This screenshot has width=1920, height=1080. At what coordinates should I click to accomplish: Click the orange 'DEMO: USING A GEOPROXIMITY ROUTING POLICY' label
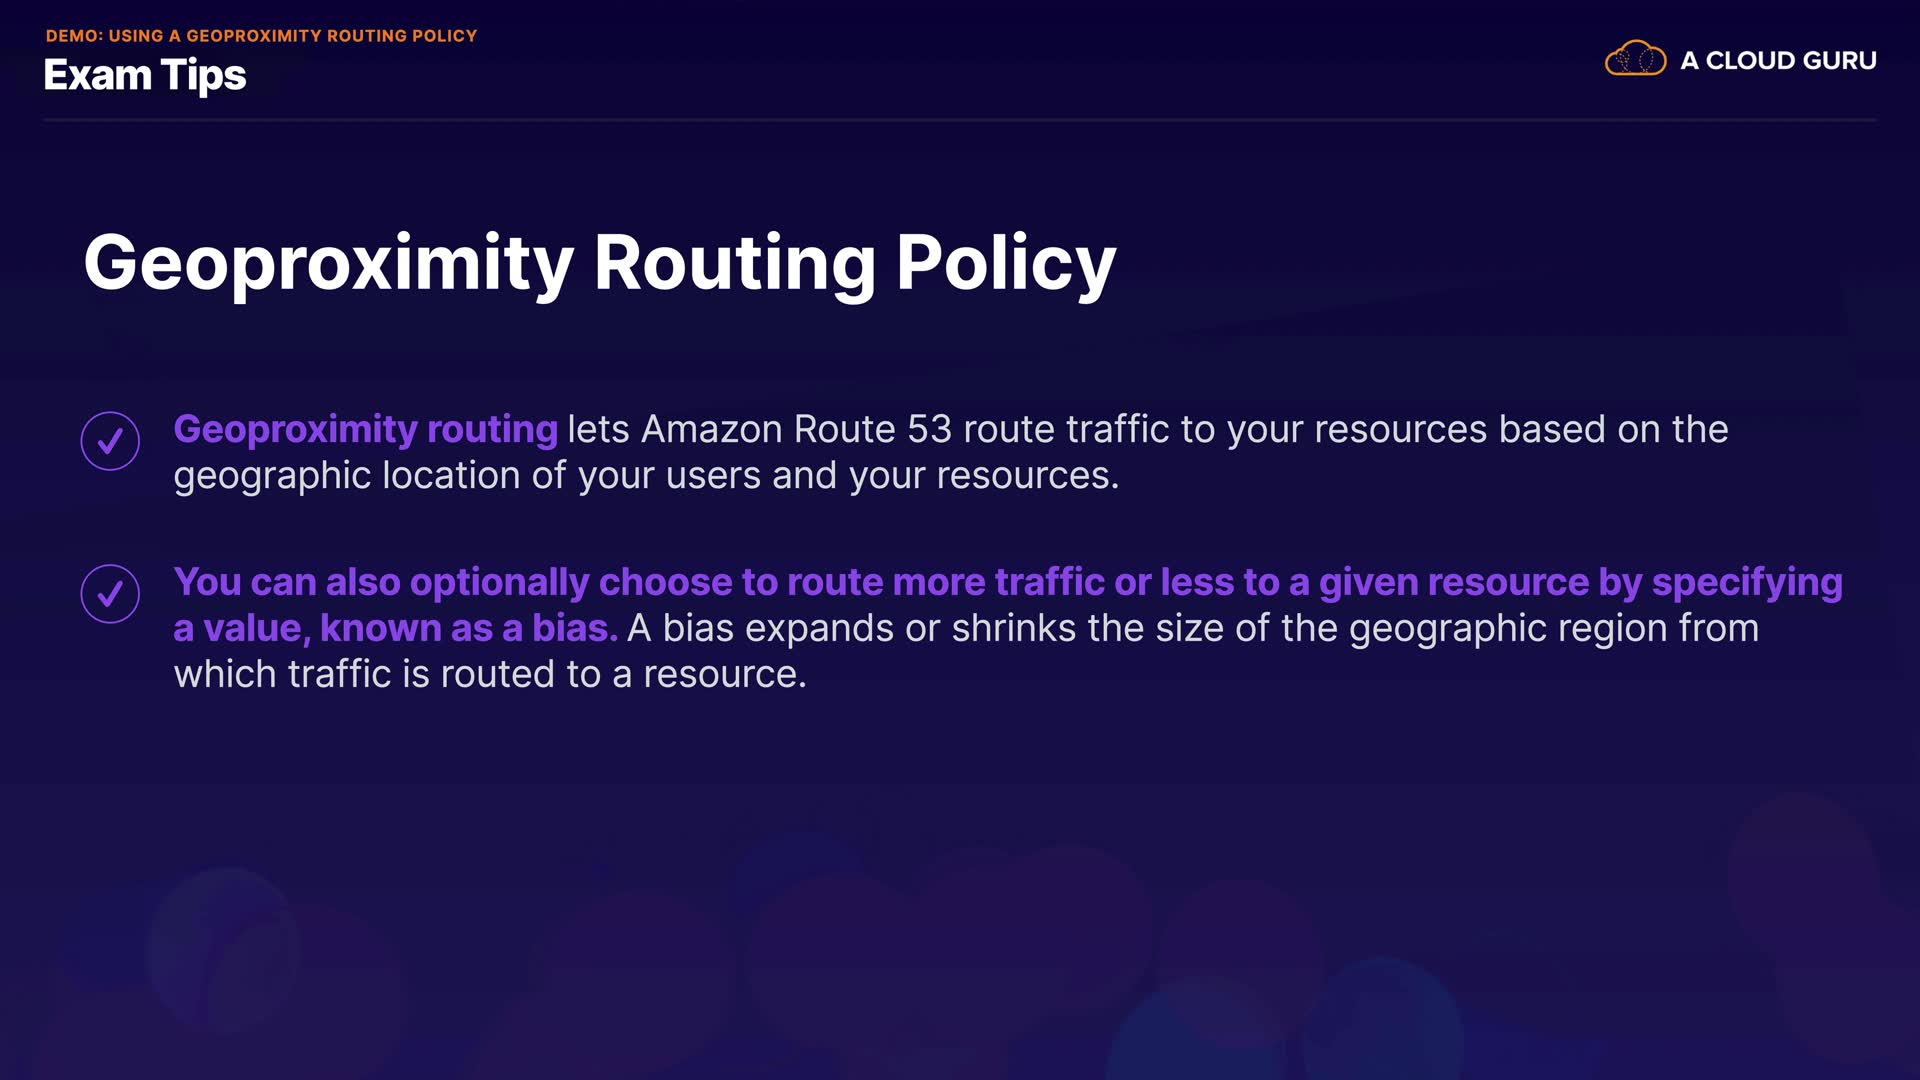tap(261, 36)
